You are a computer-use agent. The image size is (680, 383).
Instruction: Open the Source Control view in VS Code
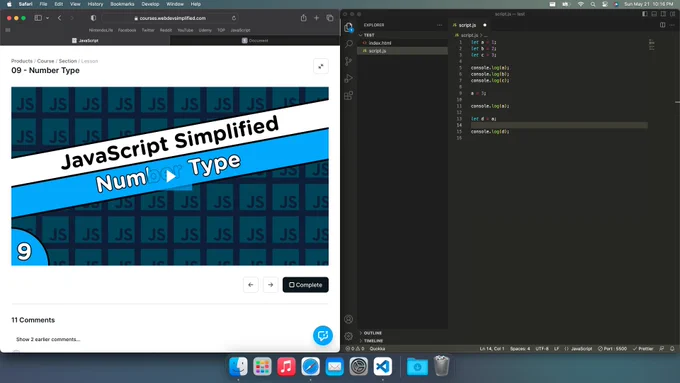348,61
